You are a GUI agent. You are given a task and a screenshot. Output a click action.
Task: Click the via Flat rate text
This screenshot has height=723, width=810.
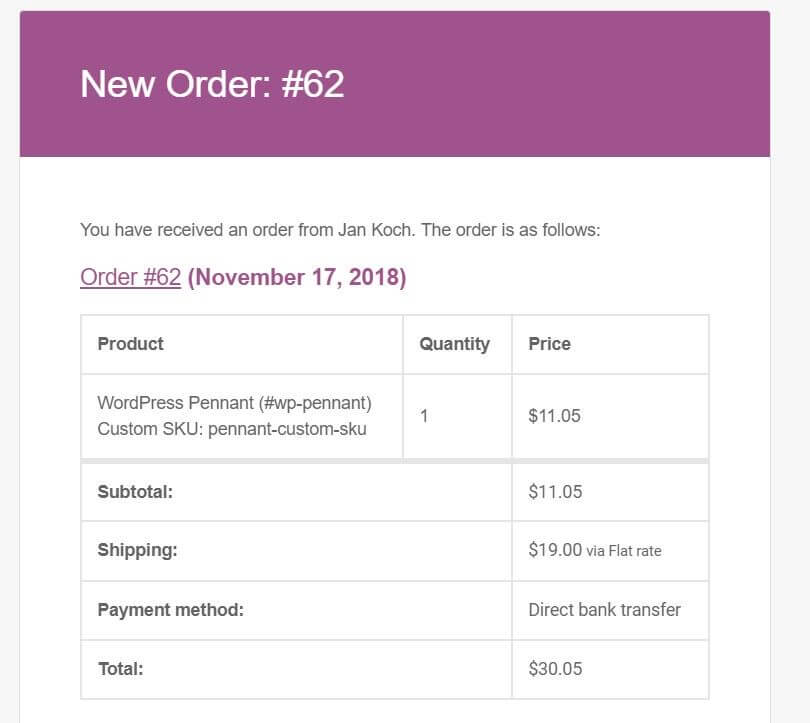(624, 551)
